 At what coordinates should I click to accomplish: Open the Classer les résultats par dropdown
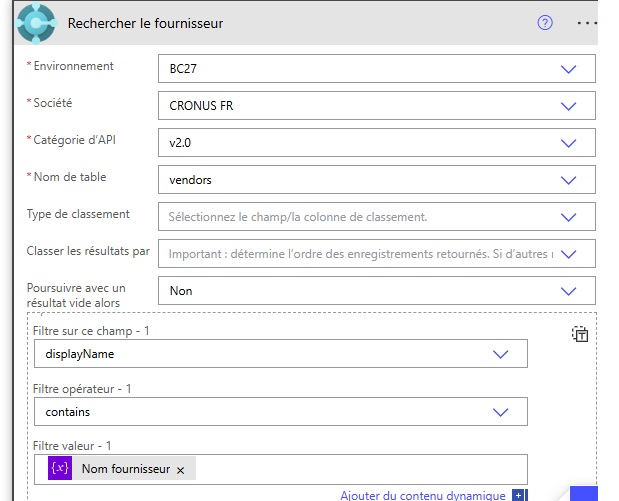coord(569,253)
